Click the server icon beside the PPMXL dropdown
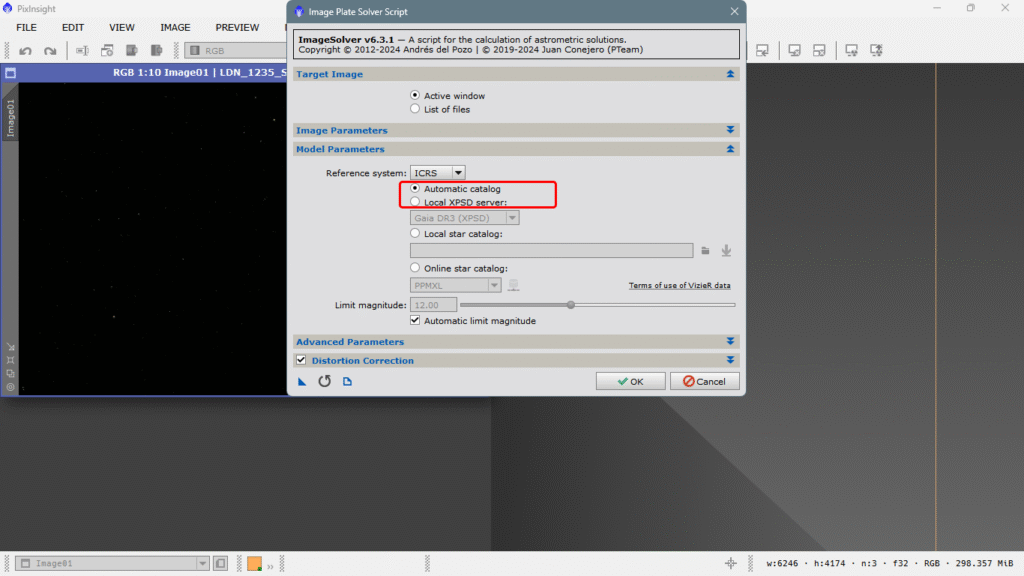 513,285
